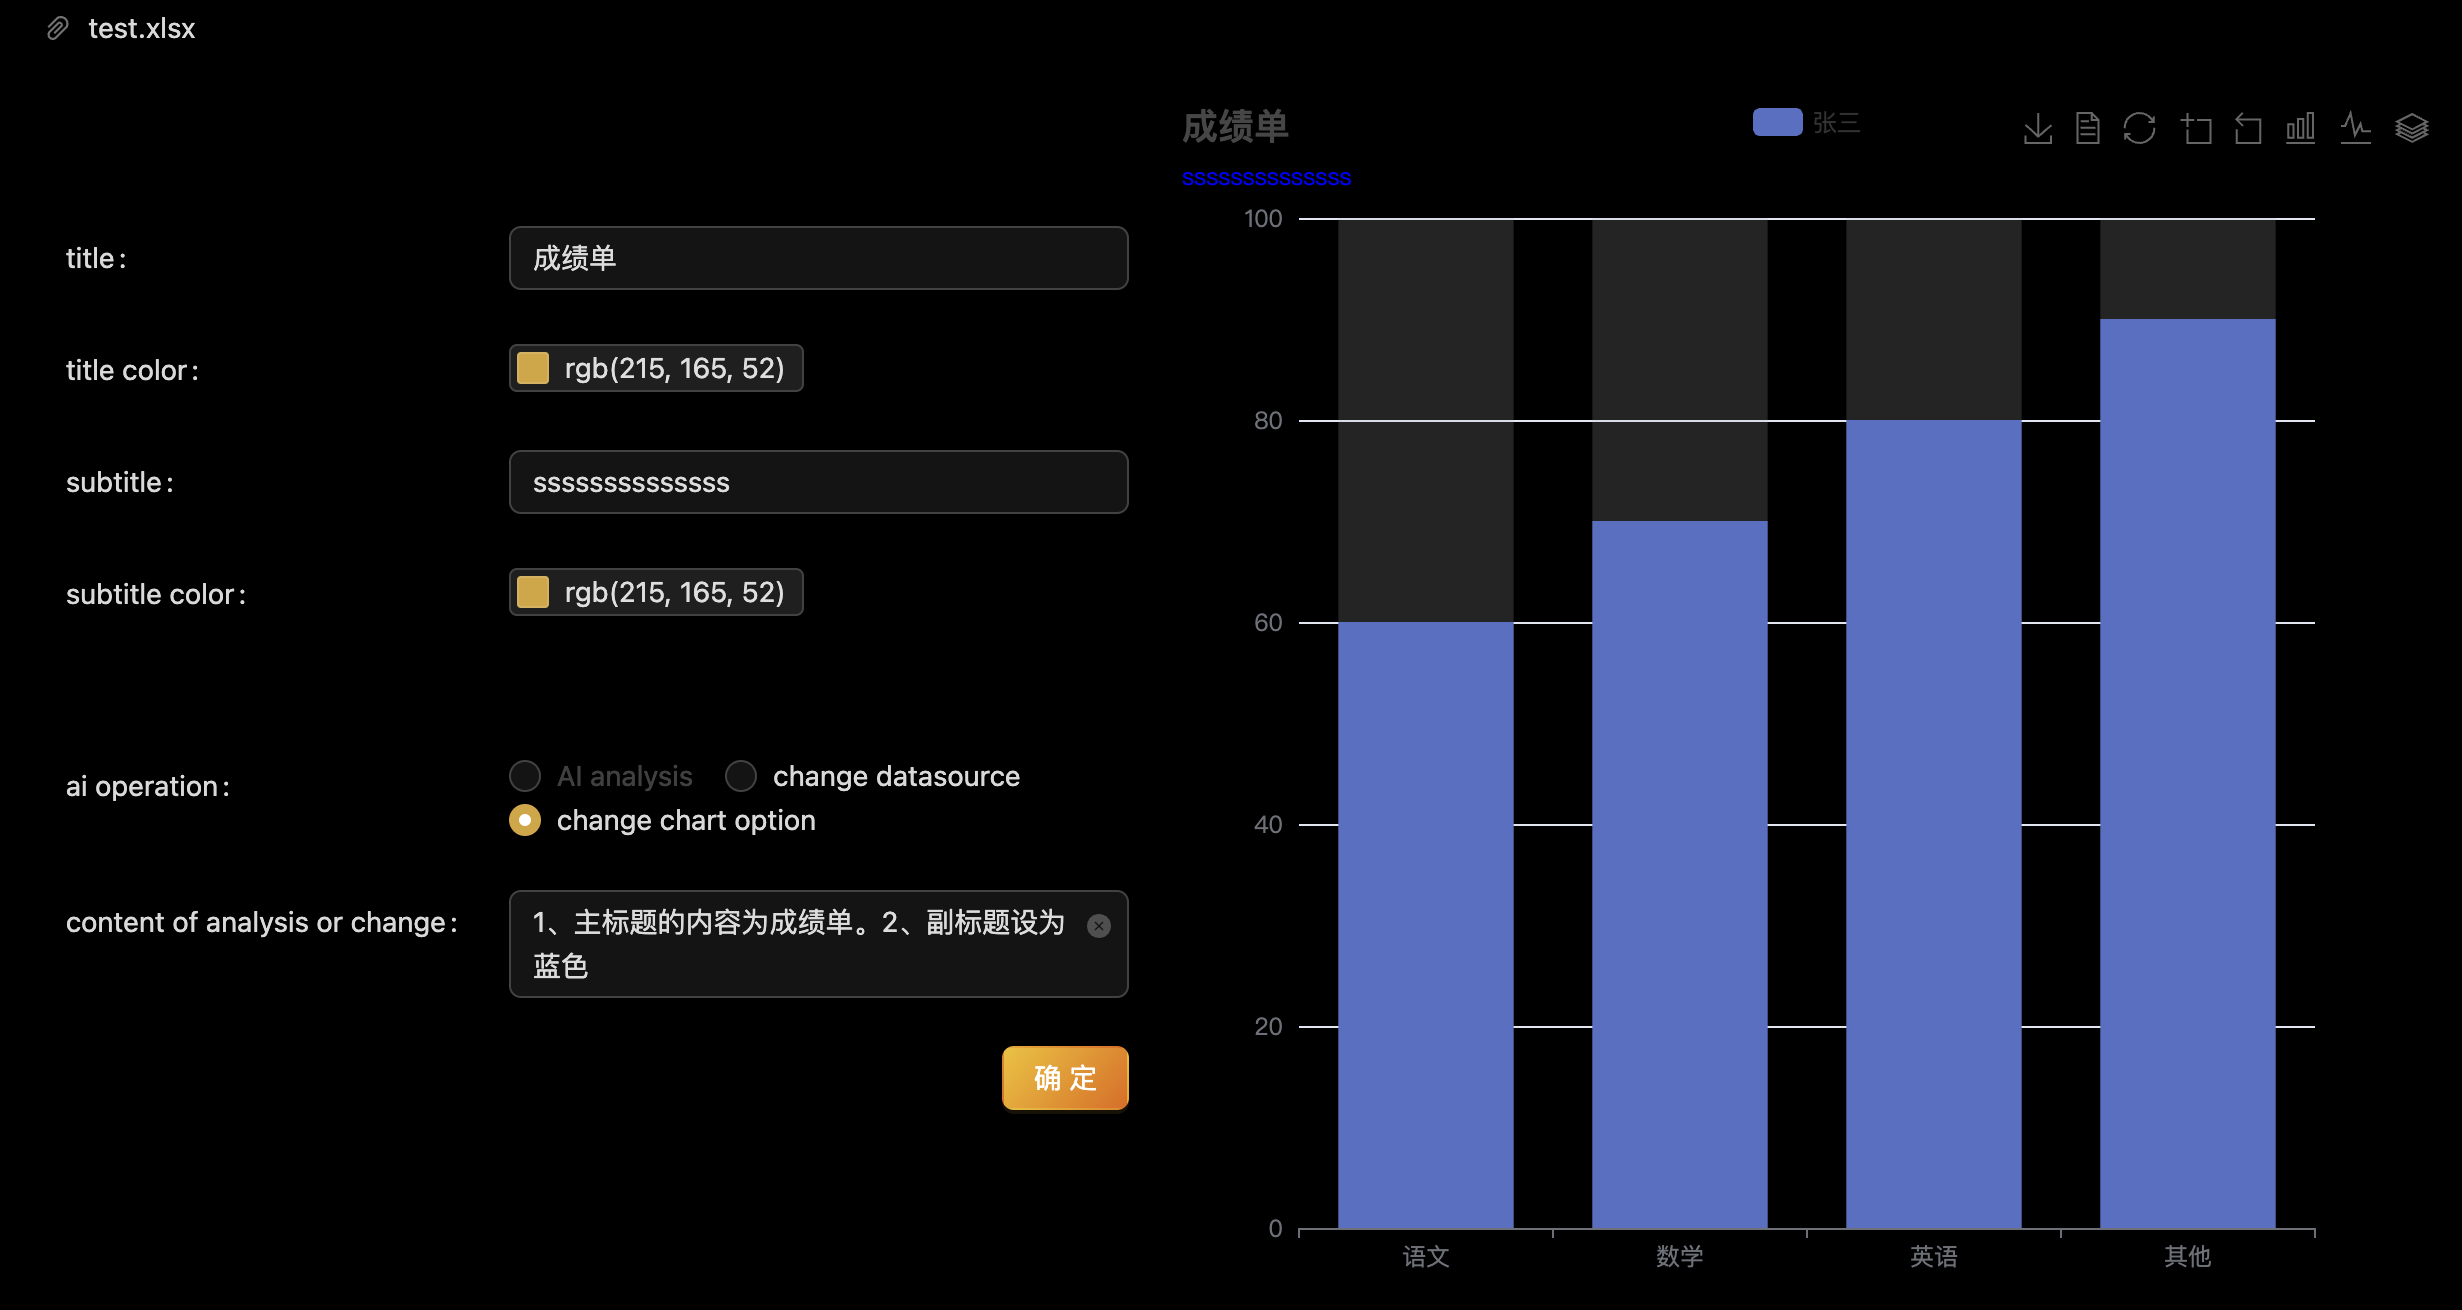
Task: Select the change datasource radio button
Action: tap(741, 776)
